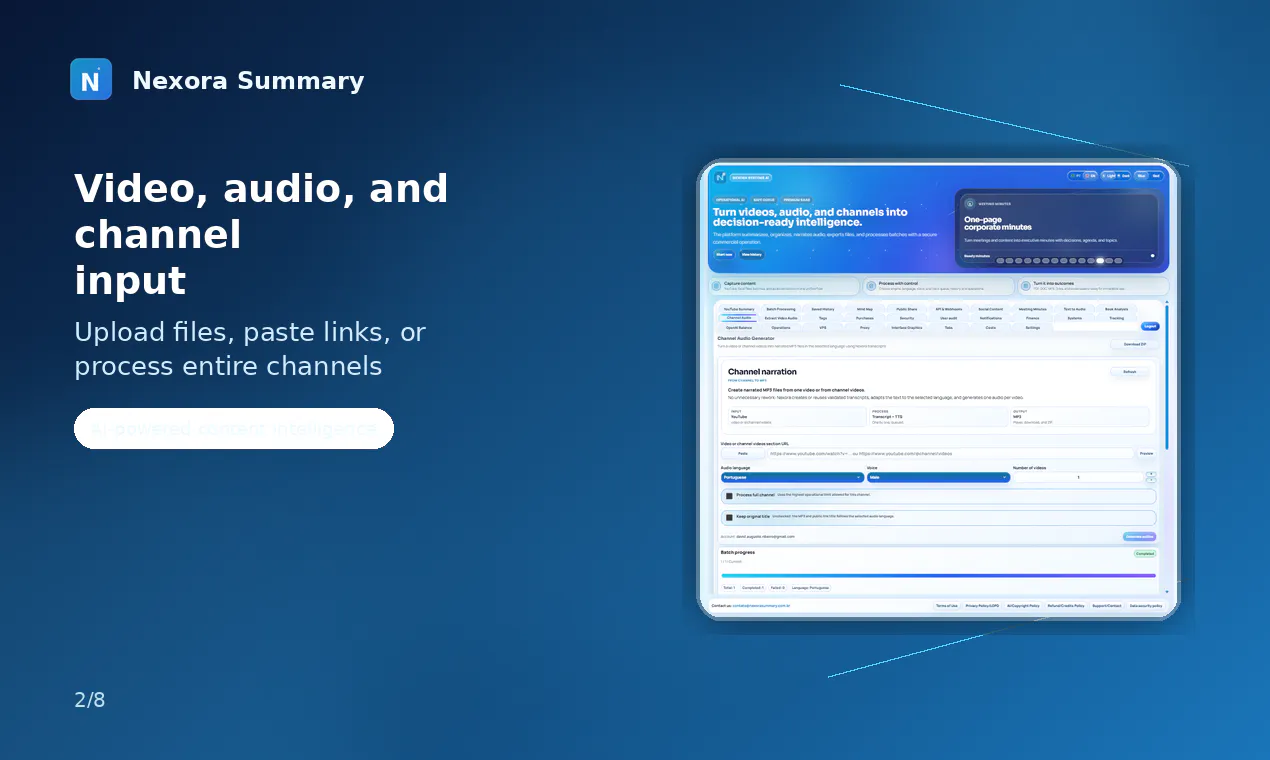The width and height of the screenshot is (1270, 760).
Task: Check the Keep original title checkbox
Action: click(x=729, y=517)
